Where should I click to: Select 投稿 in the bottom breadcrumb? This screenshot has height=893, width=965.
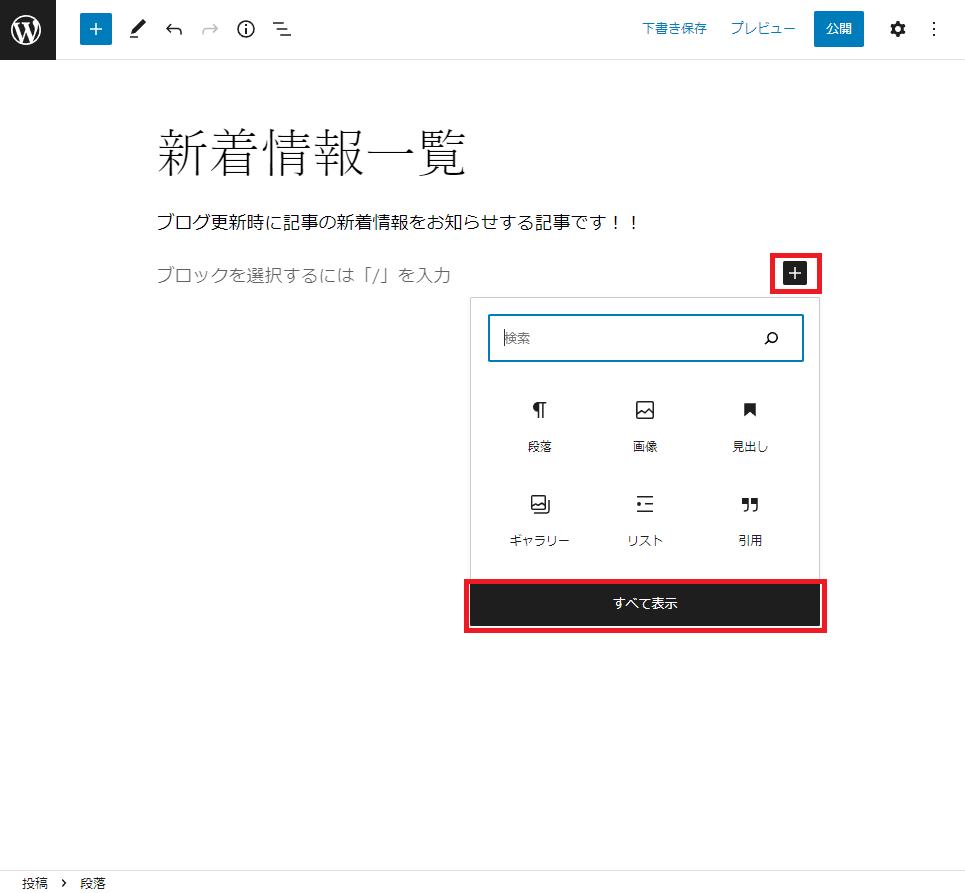point(35,883)
